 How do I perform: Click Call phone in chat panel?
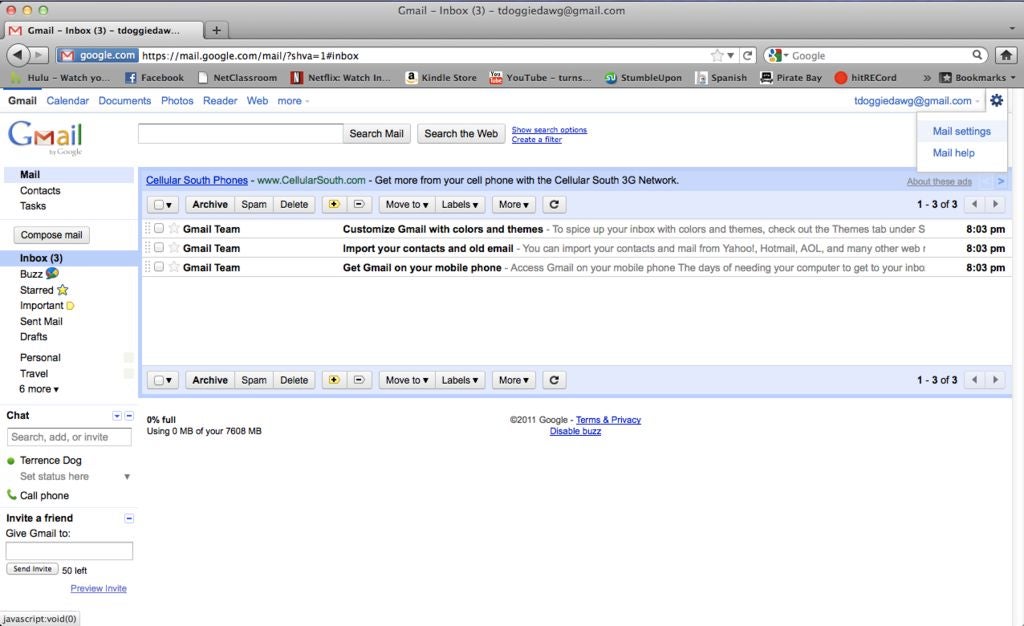44,495
